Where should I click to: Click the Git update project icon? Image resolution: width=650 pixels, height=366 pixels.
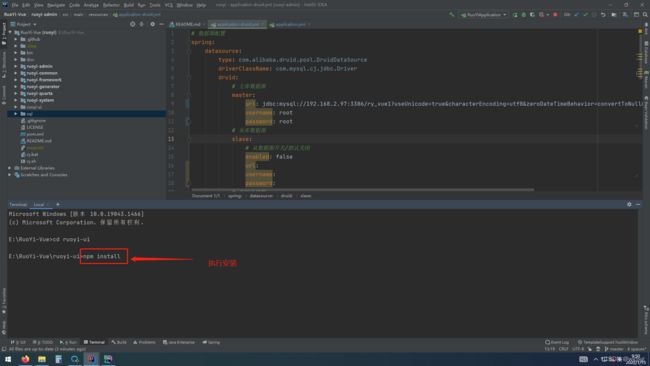[x=577, y=15]
